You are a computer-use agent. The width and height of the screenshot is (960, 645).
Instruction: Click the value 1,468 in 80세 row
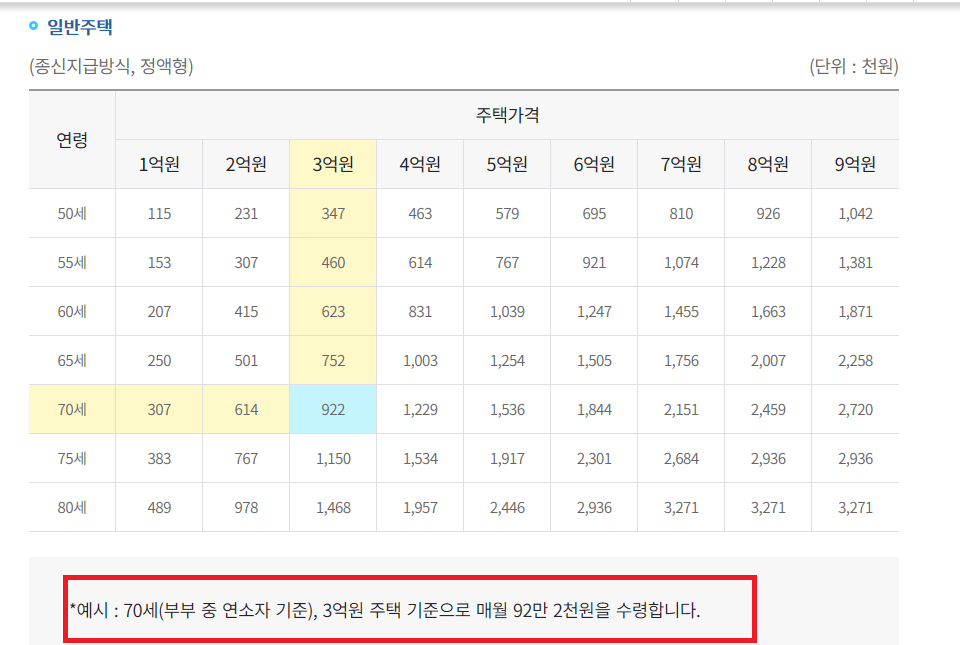(333, 507)
